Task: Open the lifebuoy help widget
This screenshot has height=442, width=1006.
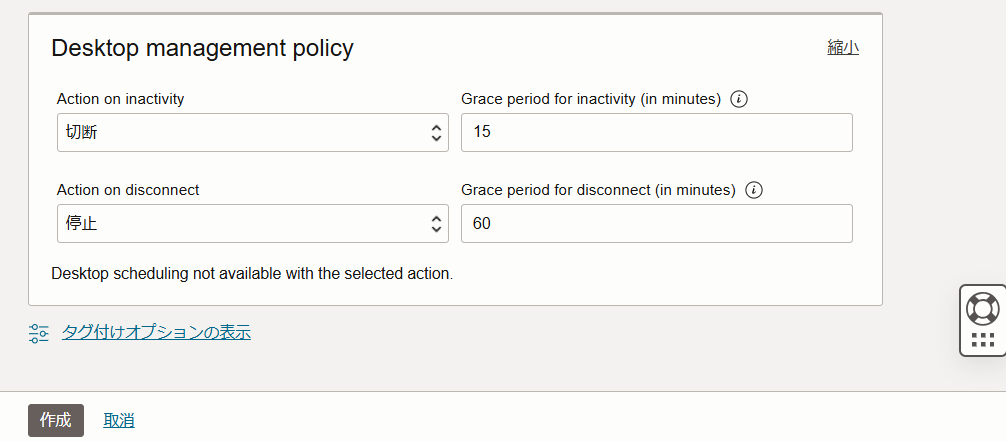Action: (x=982, y=308)
